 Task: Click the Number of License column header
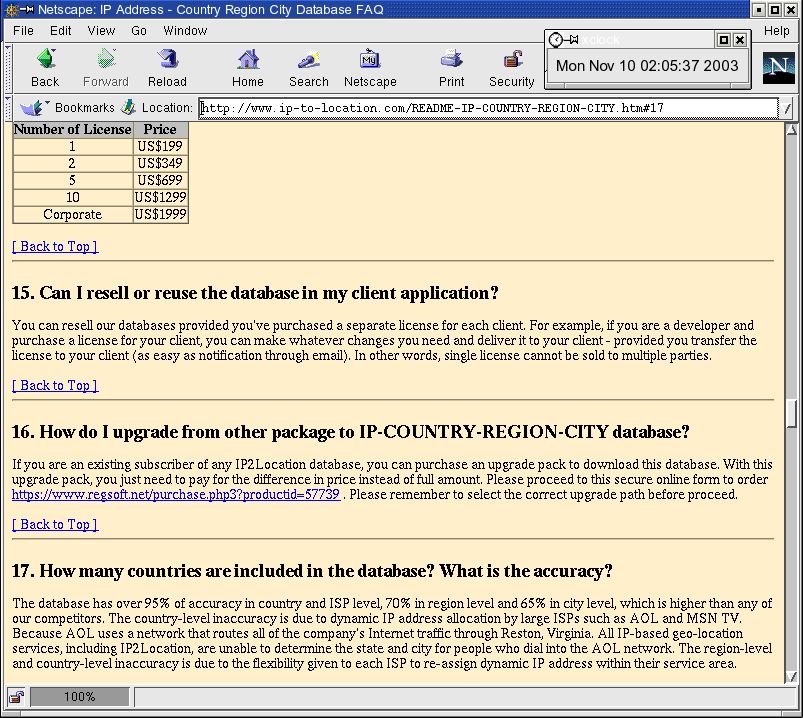[x=73, y=130]
